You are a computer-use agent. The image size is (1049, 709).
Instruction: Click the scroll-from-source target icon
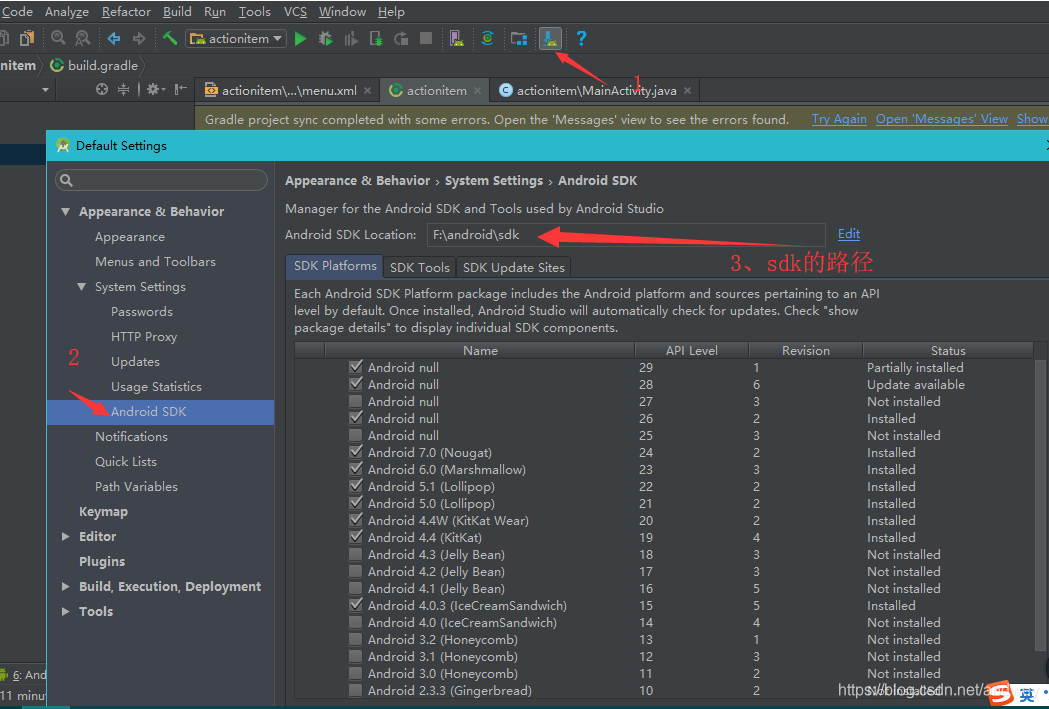click(x=102, y=90)
